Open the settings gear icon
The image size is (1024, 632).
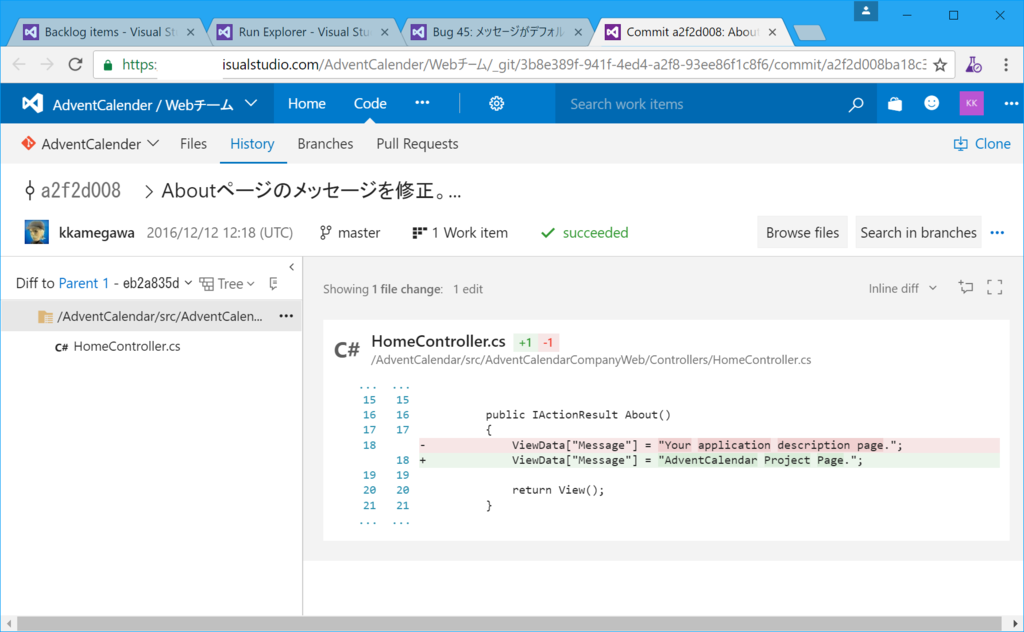[496, 104]
